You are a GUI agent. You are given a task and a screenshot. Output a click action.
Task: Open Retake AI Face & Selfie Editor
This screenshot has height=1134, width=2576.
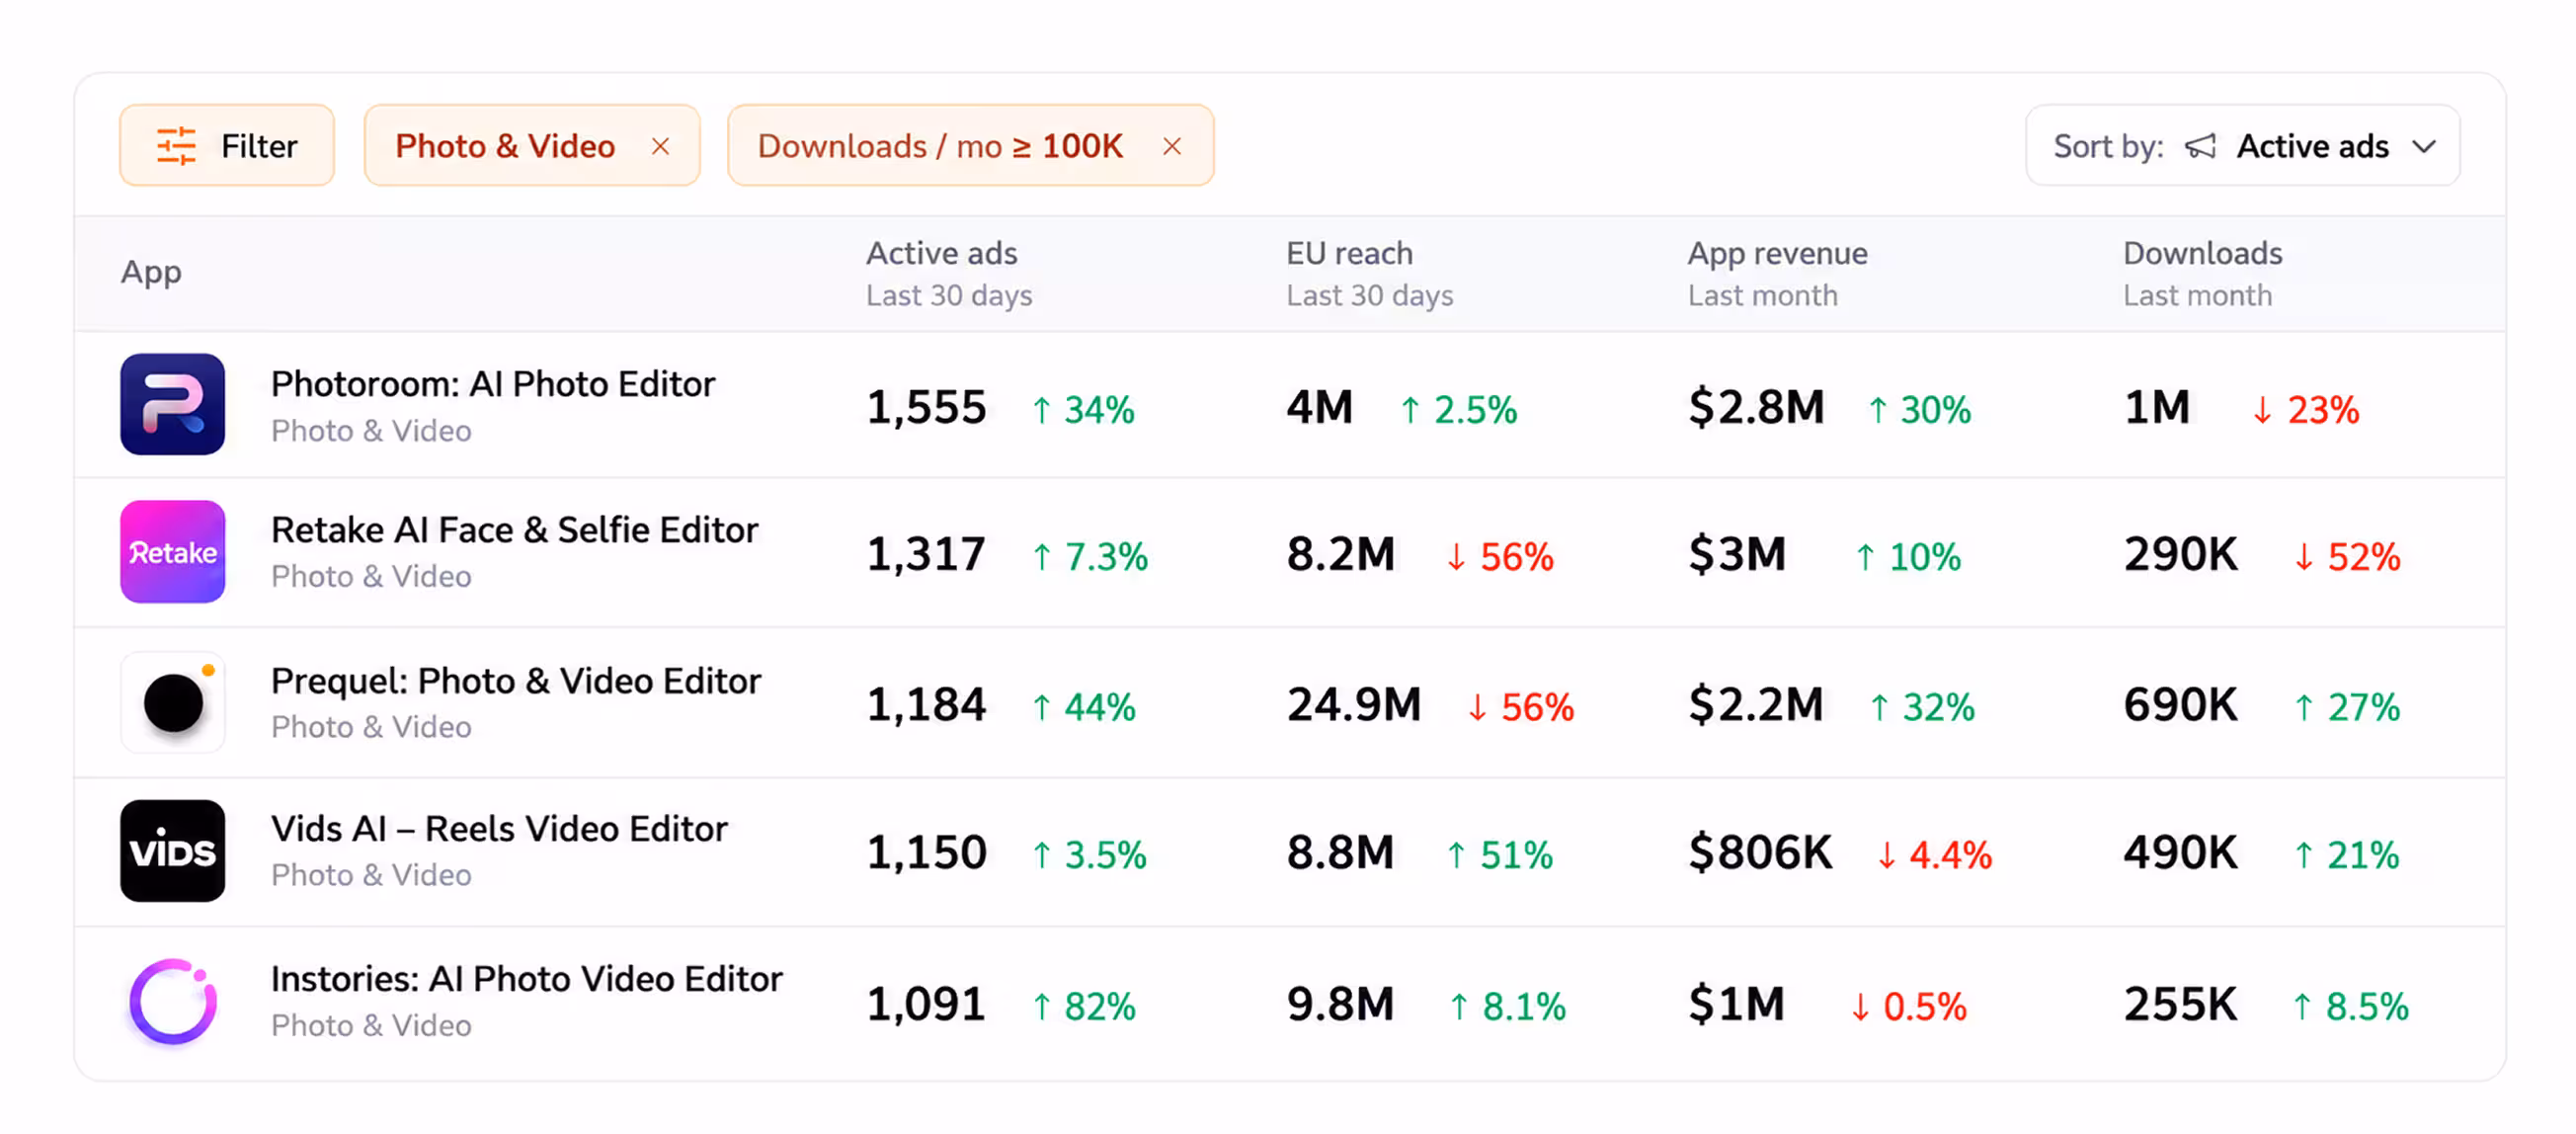[515, 530]
